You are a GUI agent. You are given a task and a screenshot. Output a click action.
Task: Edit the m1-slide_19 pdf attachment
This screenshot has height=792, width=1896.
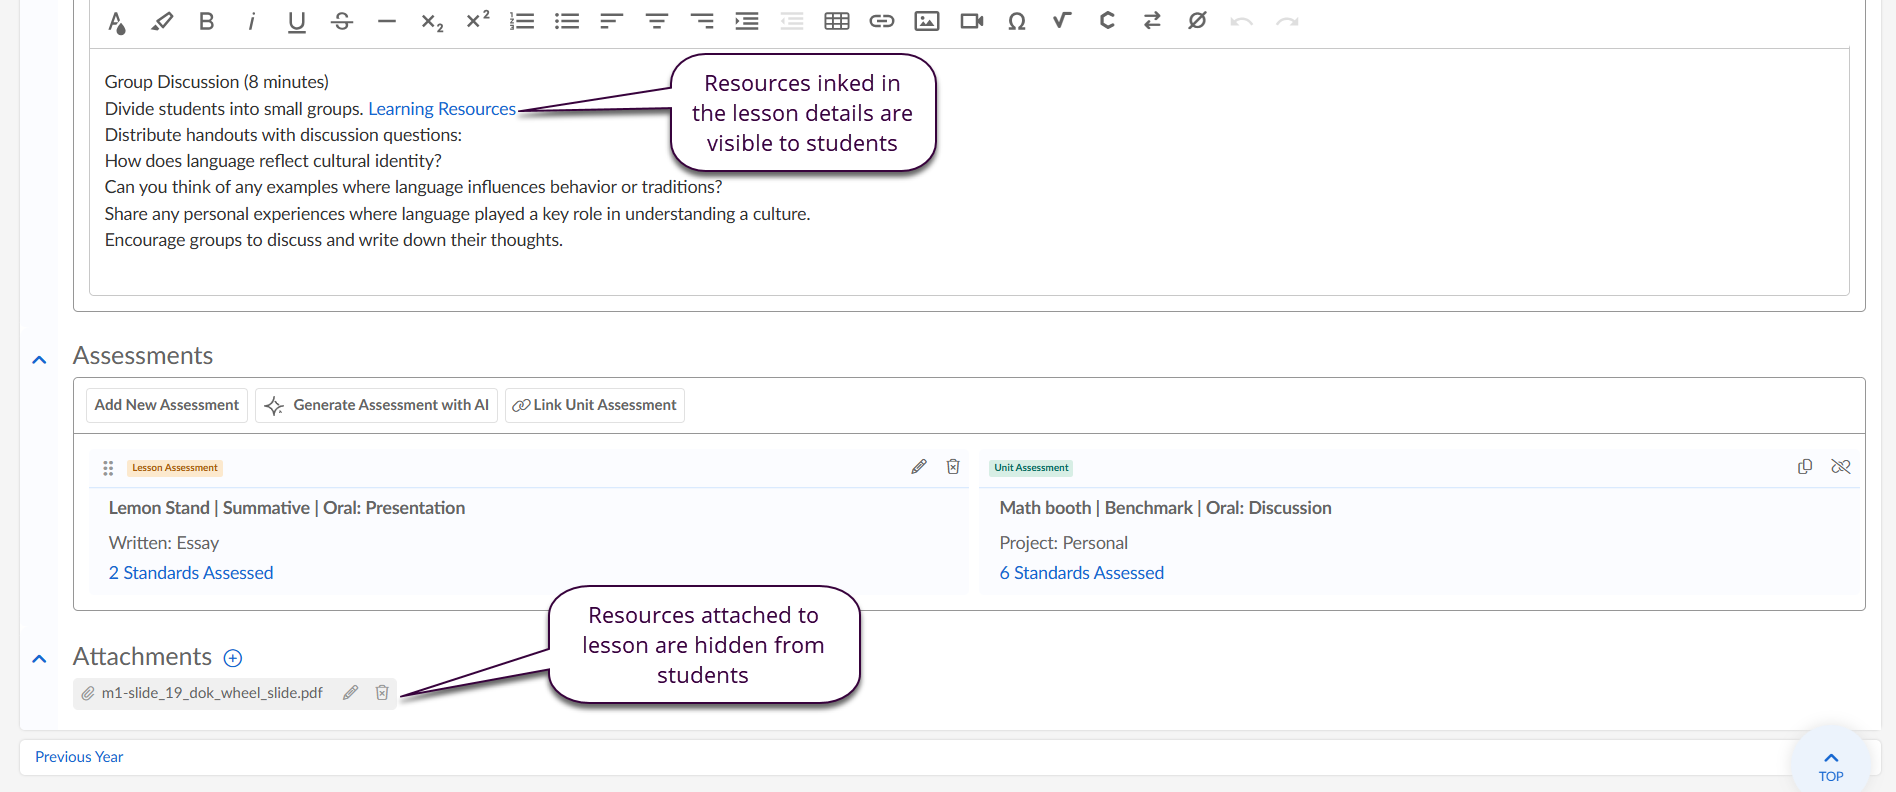point(350,693)
